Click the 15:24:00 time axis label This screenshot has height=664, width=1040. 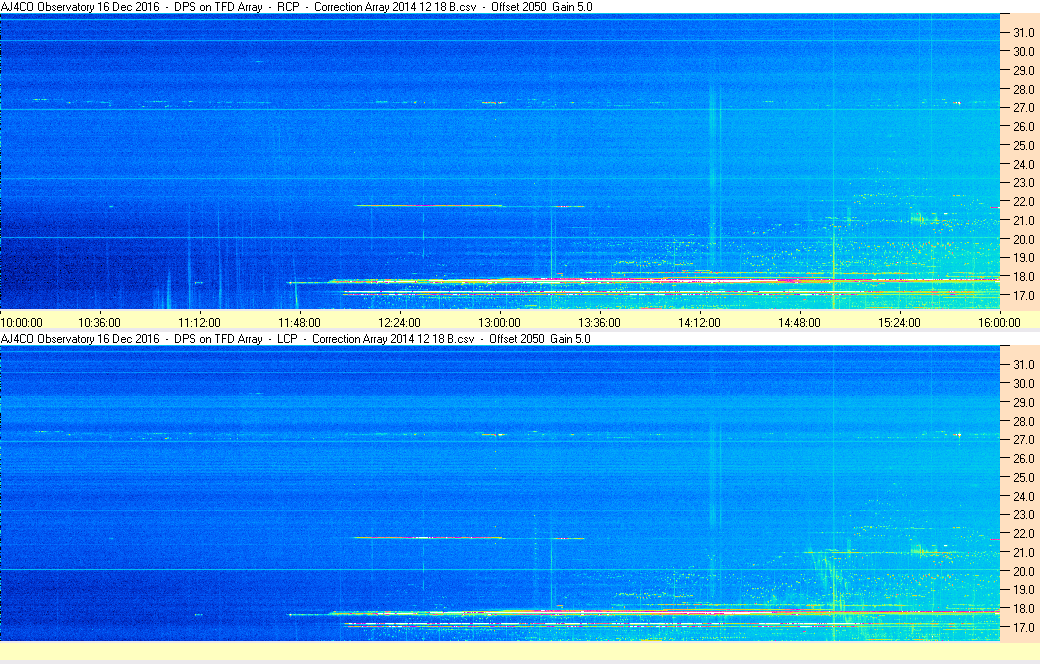coord(899,323)
